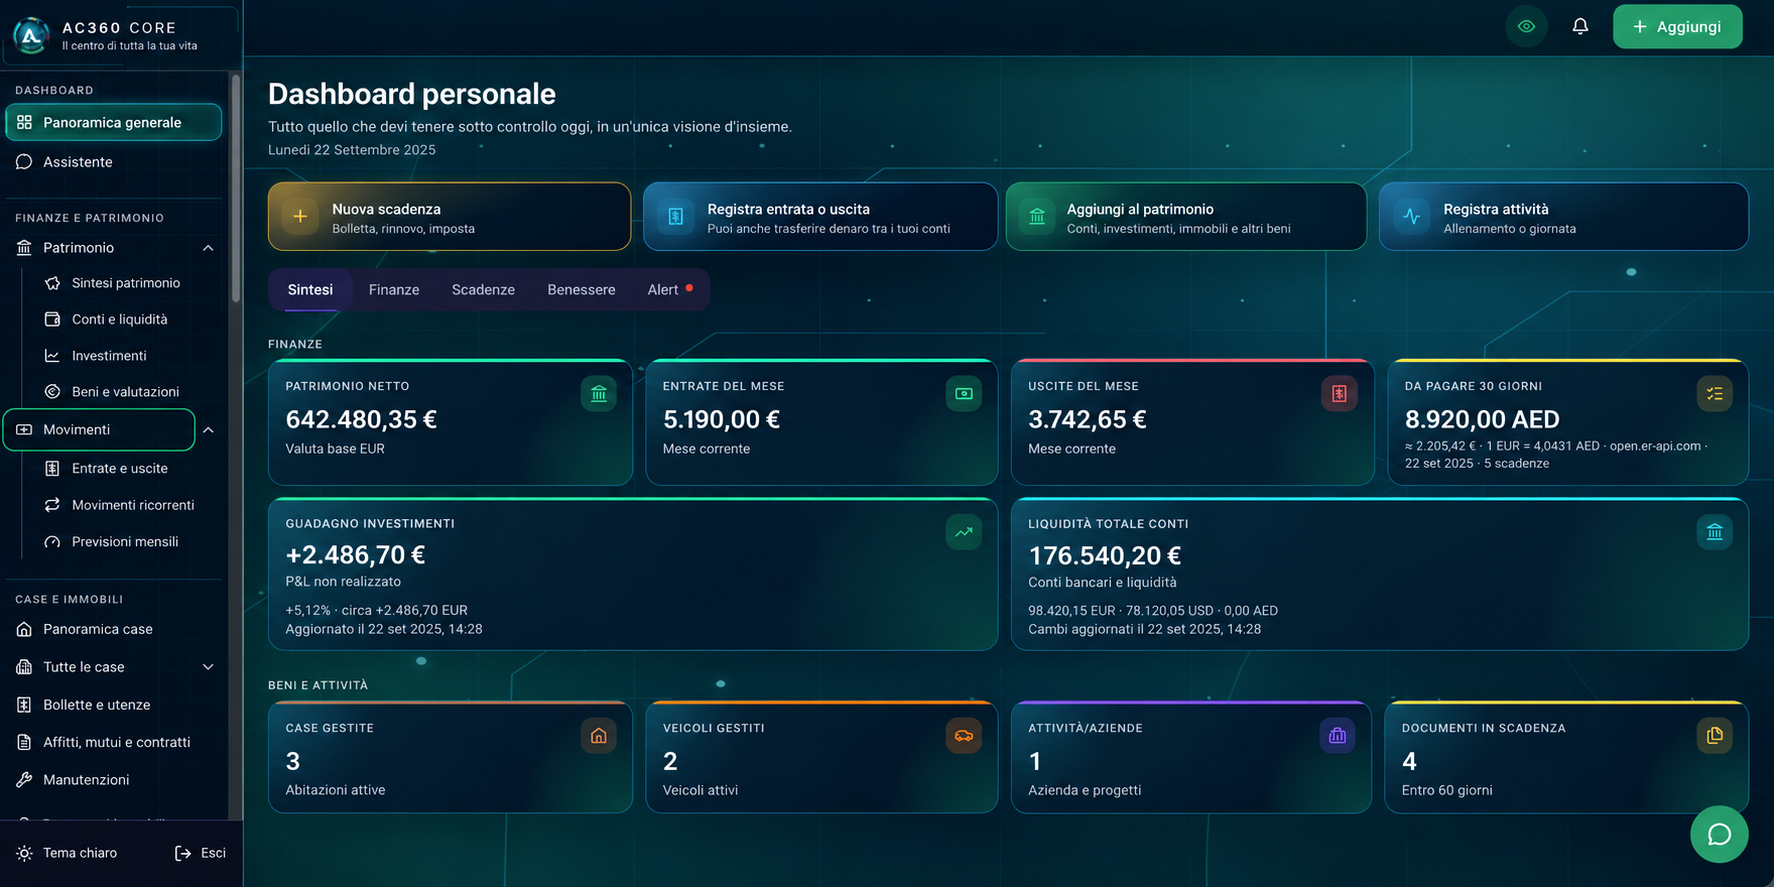
Task: Select Panoramica generale in sidebar
Action: (113, 122)
